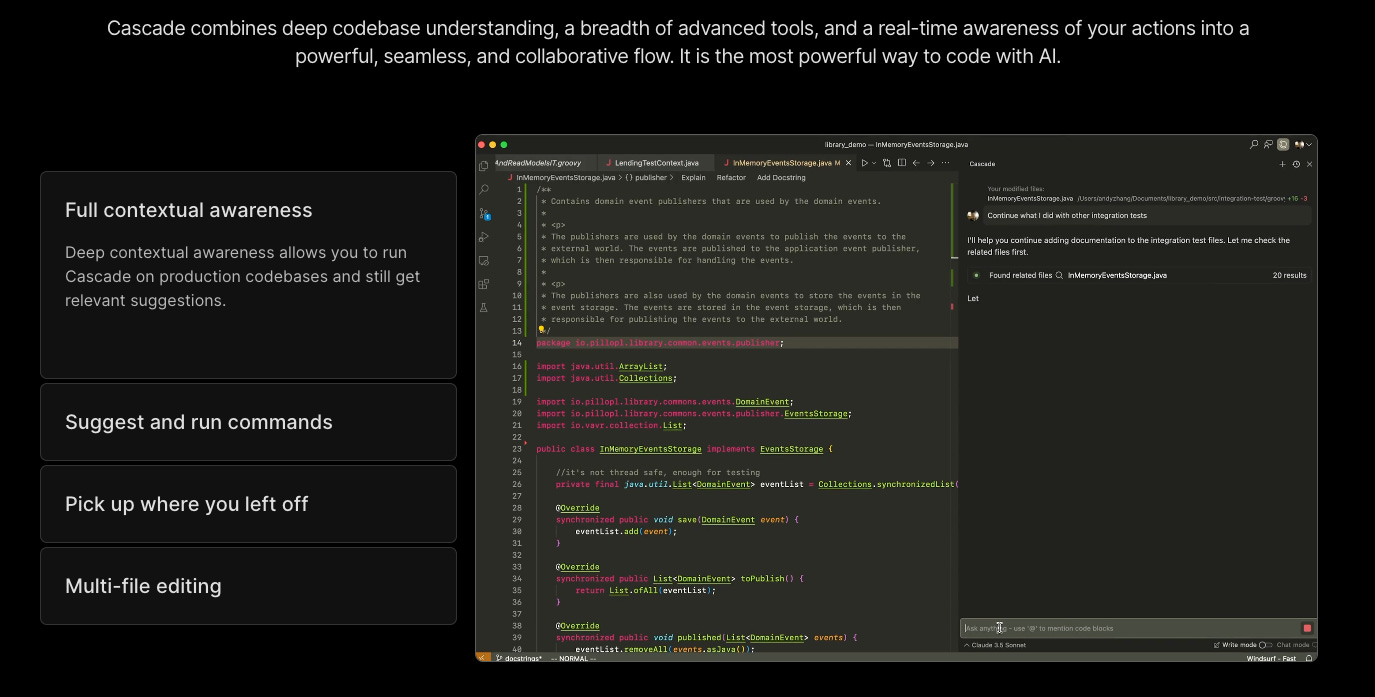Image resolution: width=1375 pixels, height=697 pixels.
Task: Open the Explorer icon in the activity bar
Action: [x=484, y=165]
